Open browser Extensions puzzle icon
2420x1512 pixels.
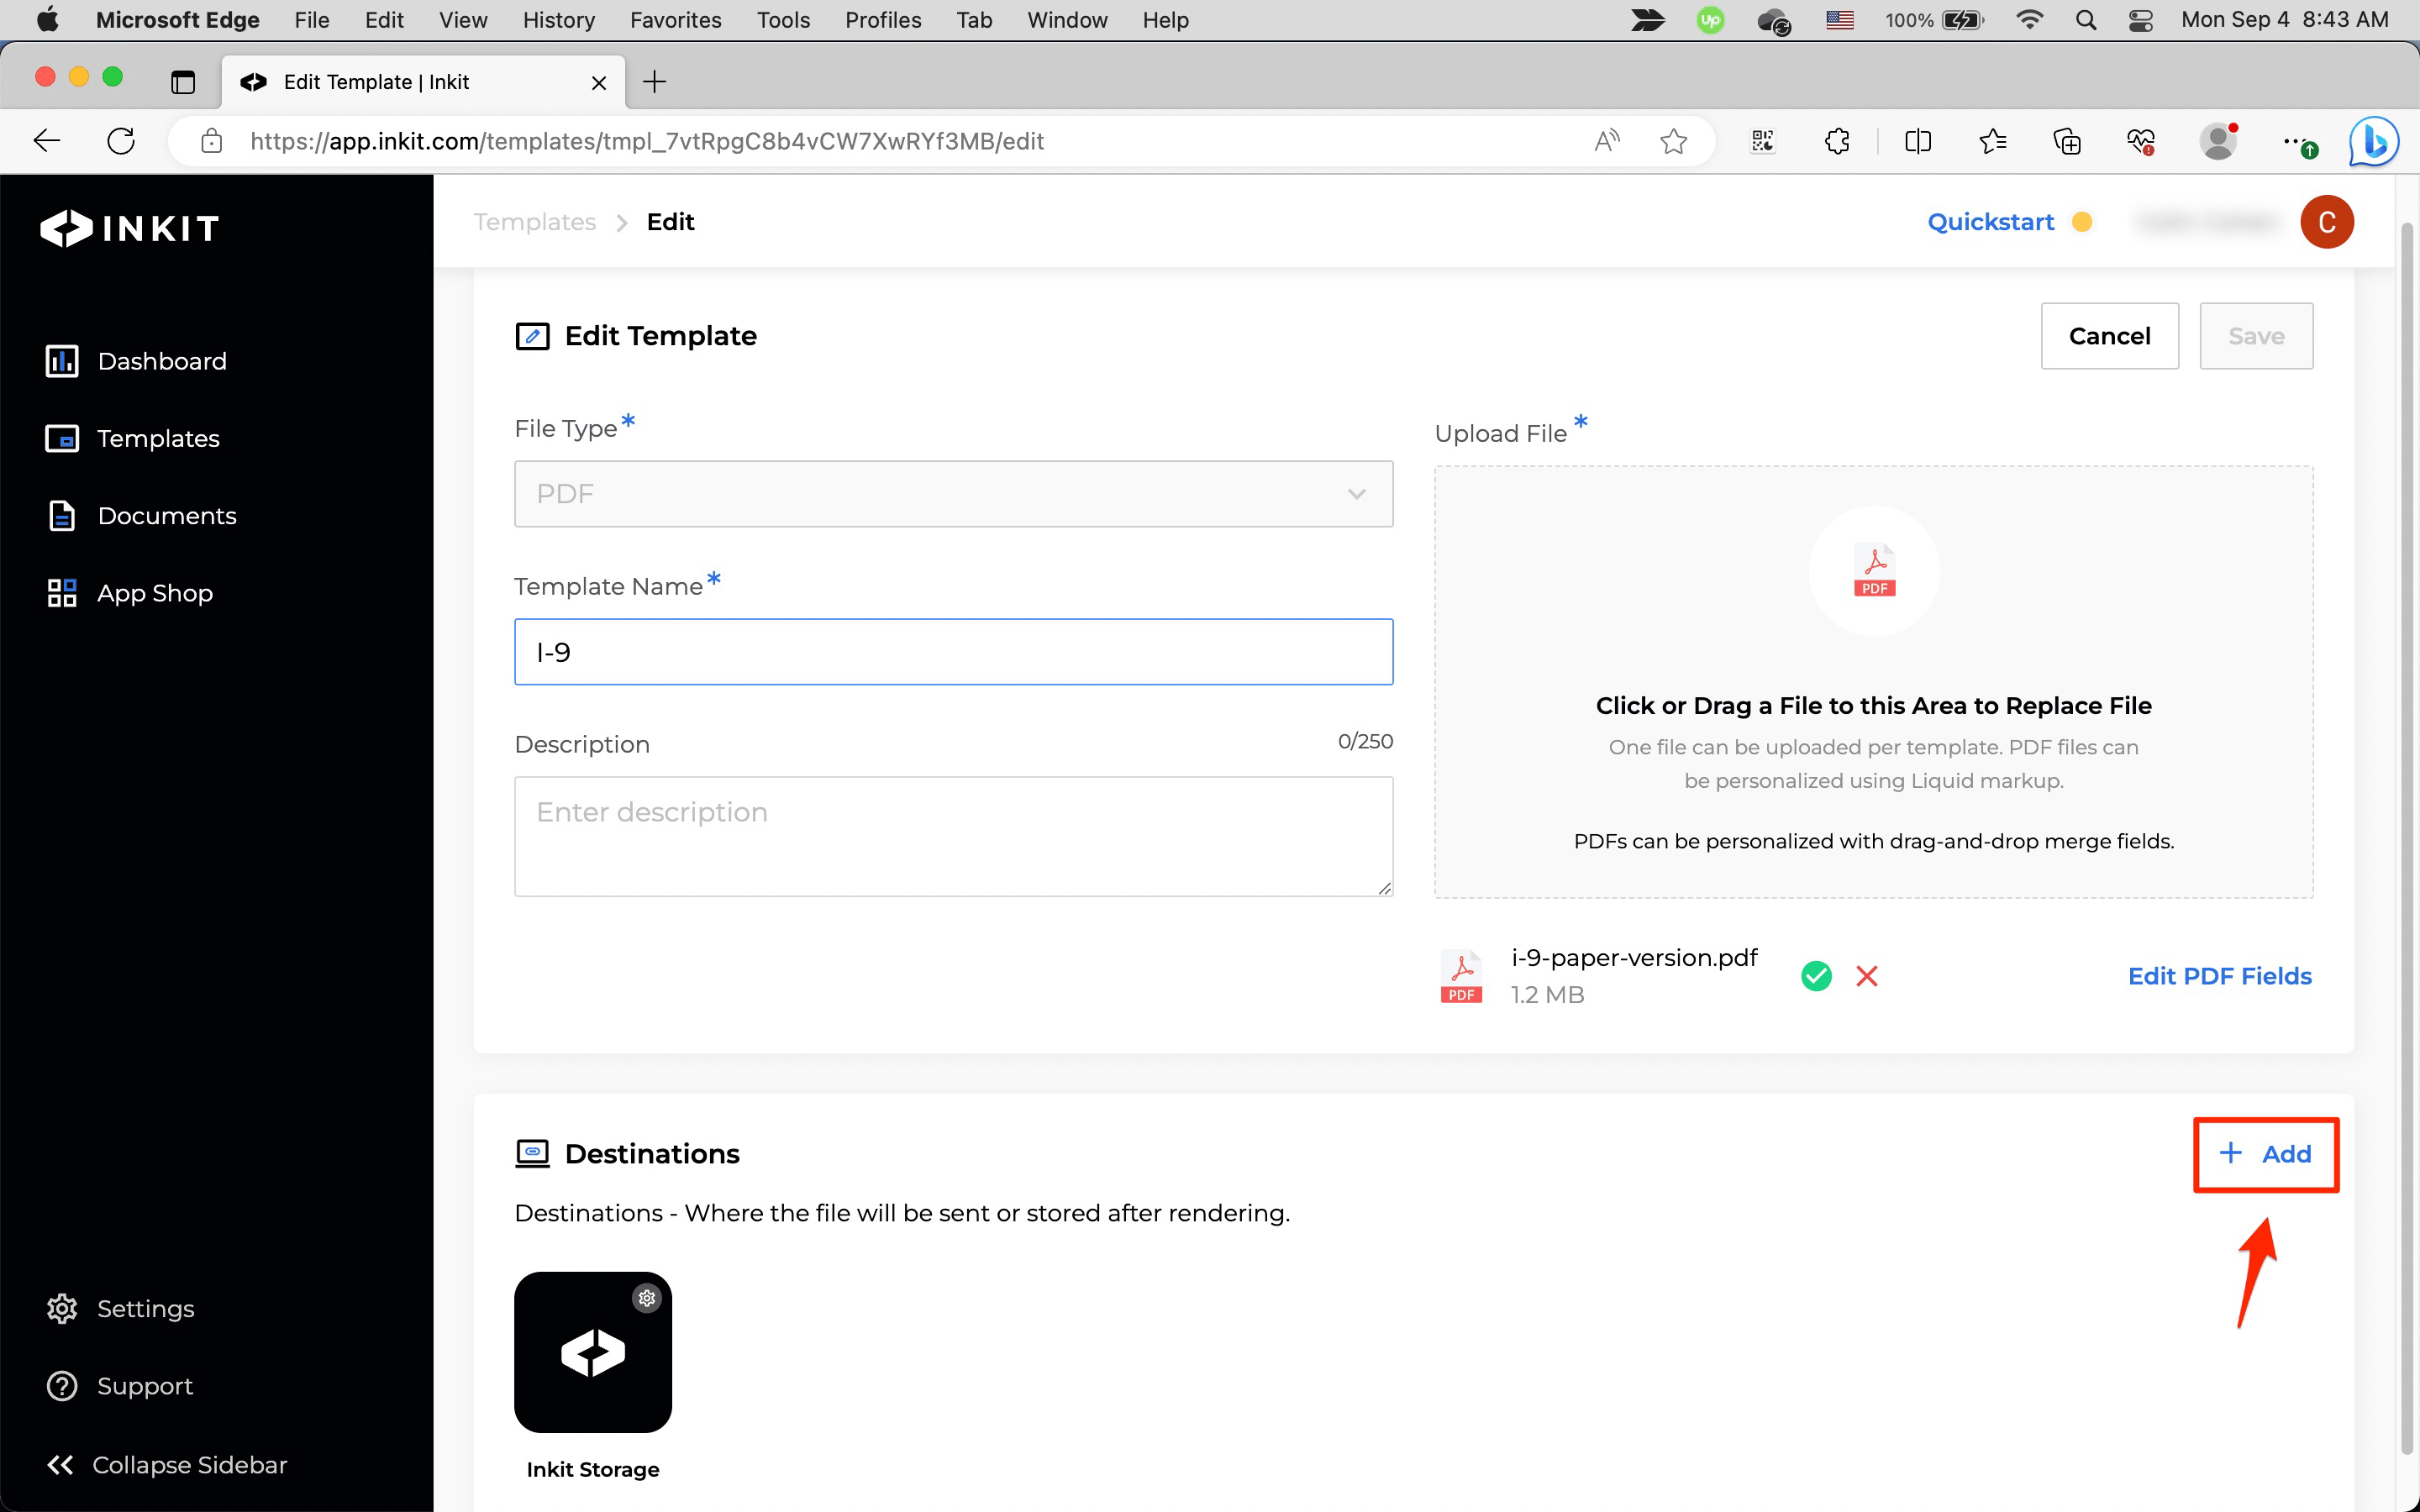1836,141
